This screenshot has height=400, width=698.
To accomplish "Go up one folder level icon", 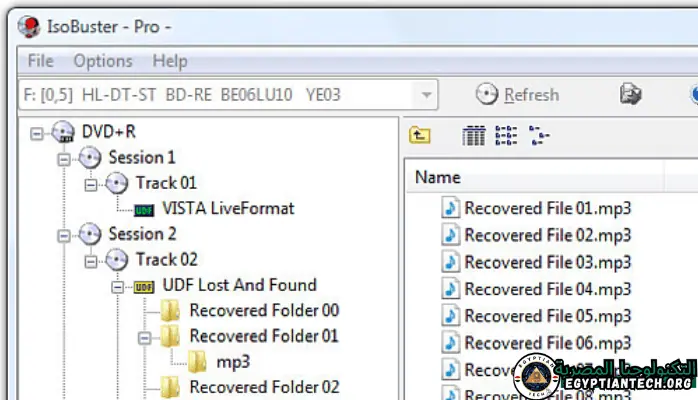I will click(x=420, y=136).
